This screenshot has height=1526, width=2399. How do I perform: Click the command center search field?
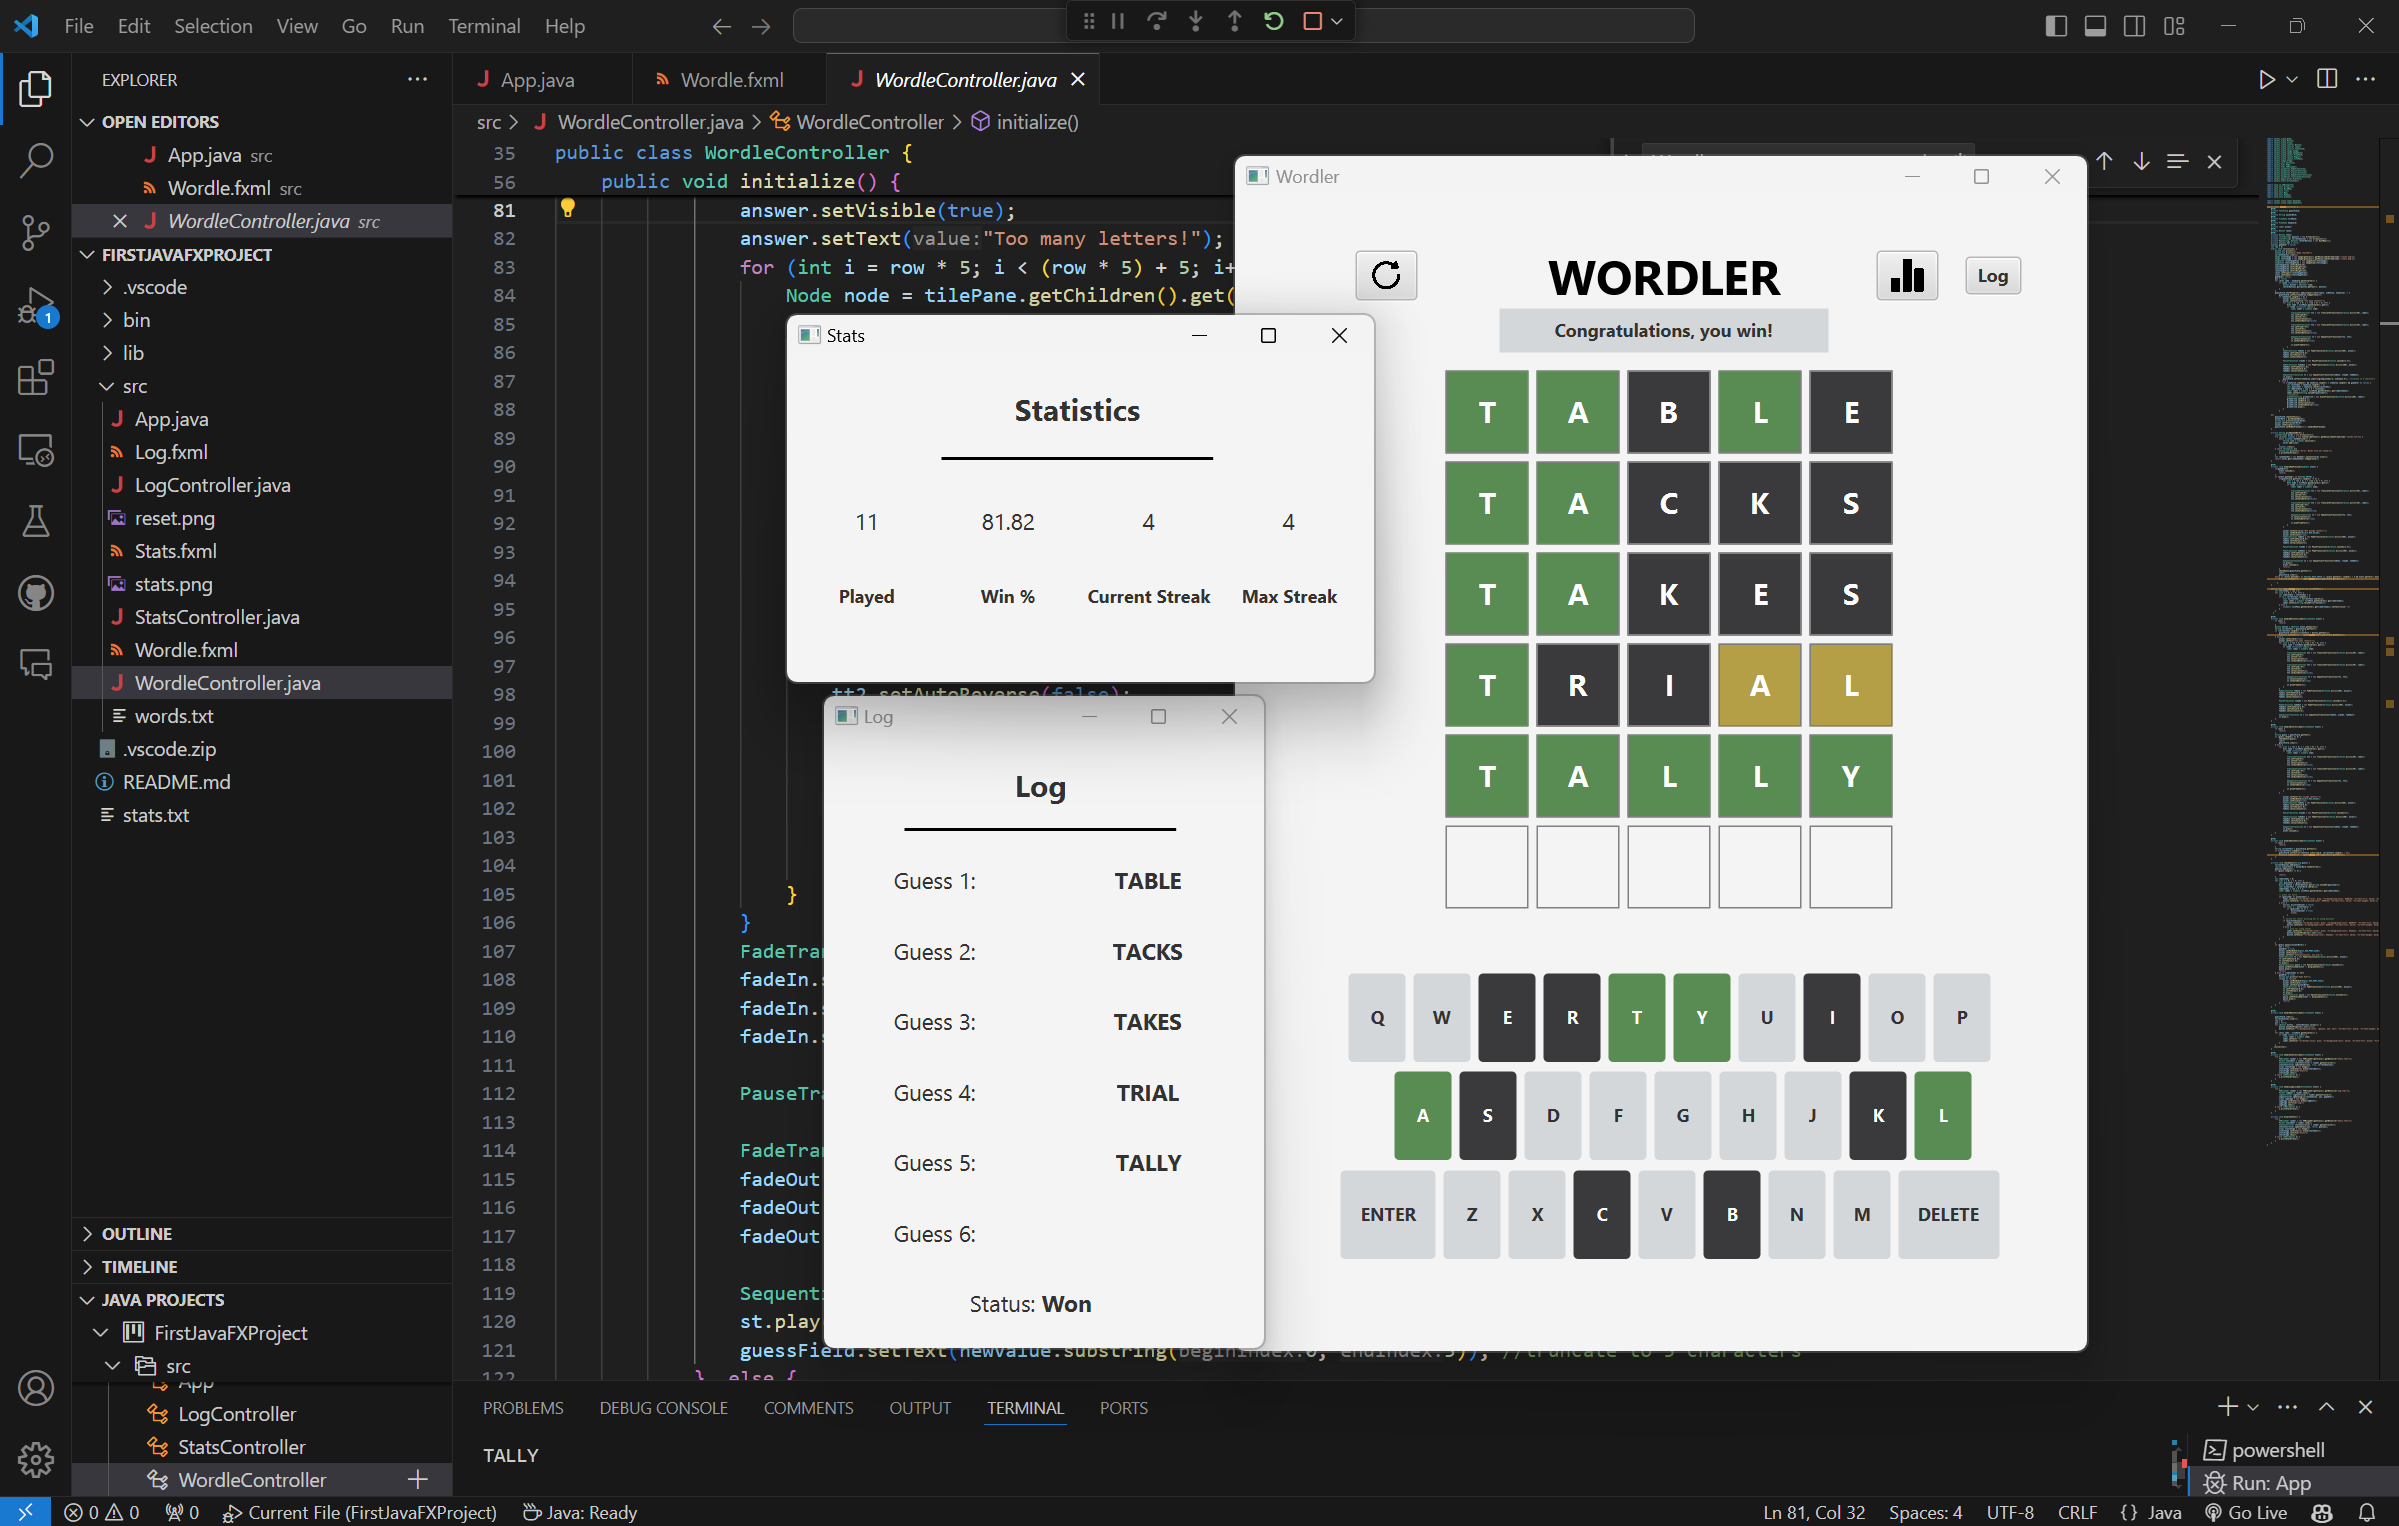[1243, 26]
